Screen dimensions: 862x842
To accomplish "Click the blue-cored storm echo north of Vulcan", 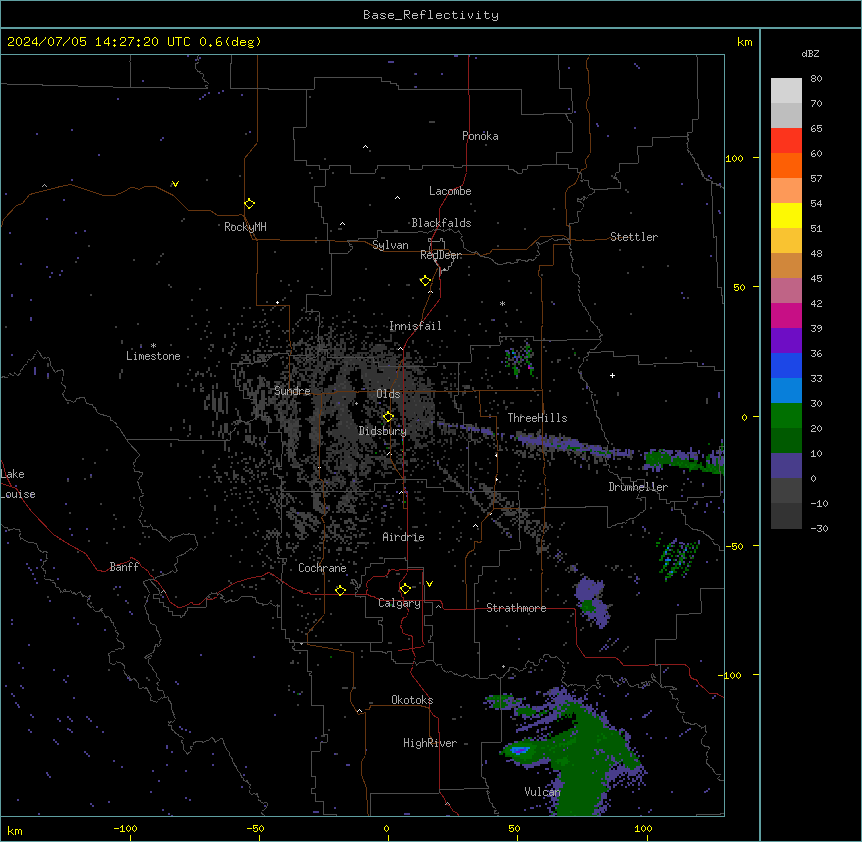I will [x=520, y=750].
